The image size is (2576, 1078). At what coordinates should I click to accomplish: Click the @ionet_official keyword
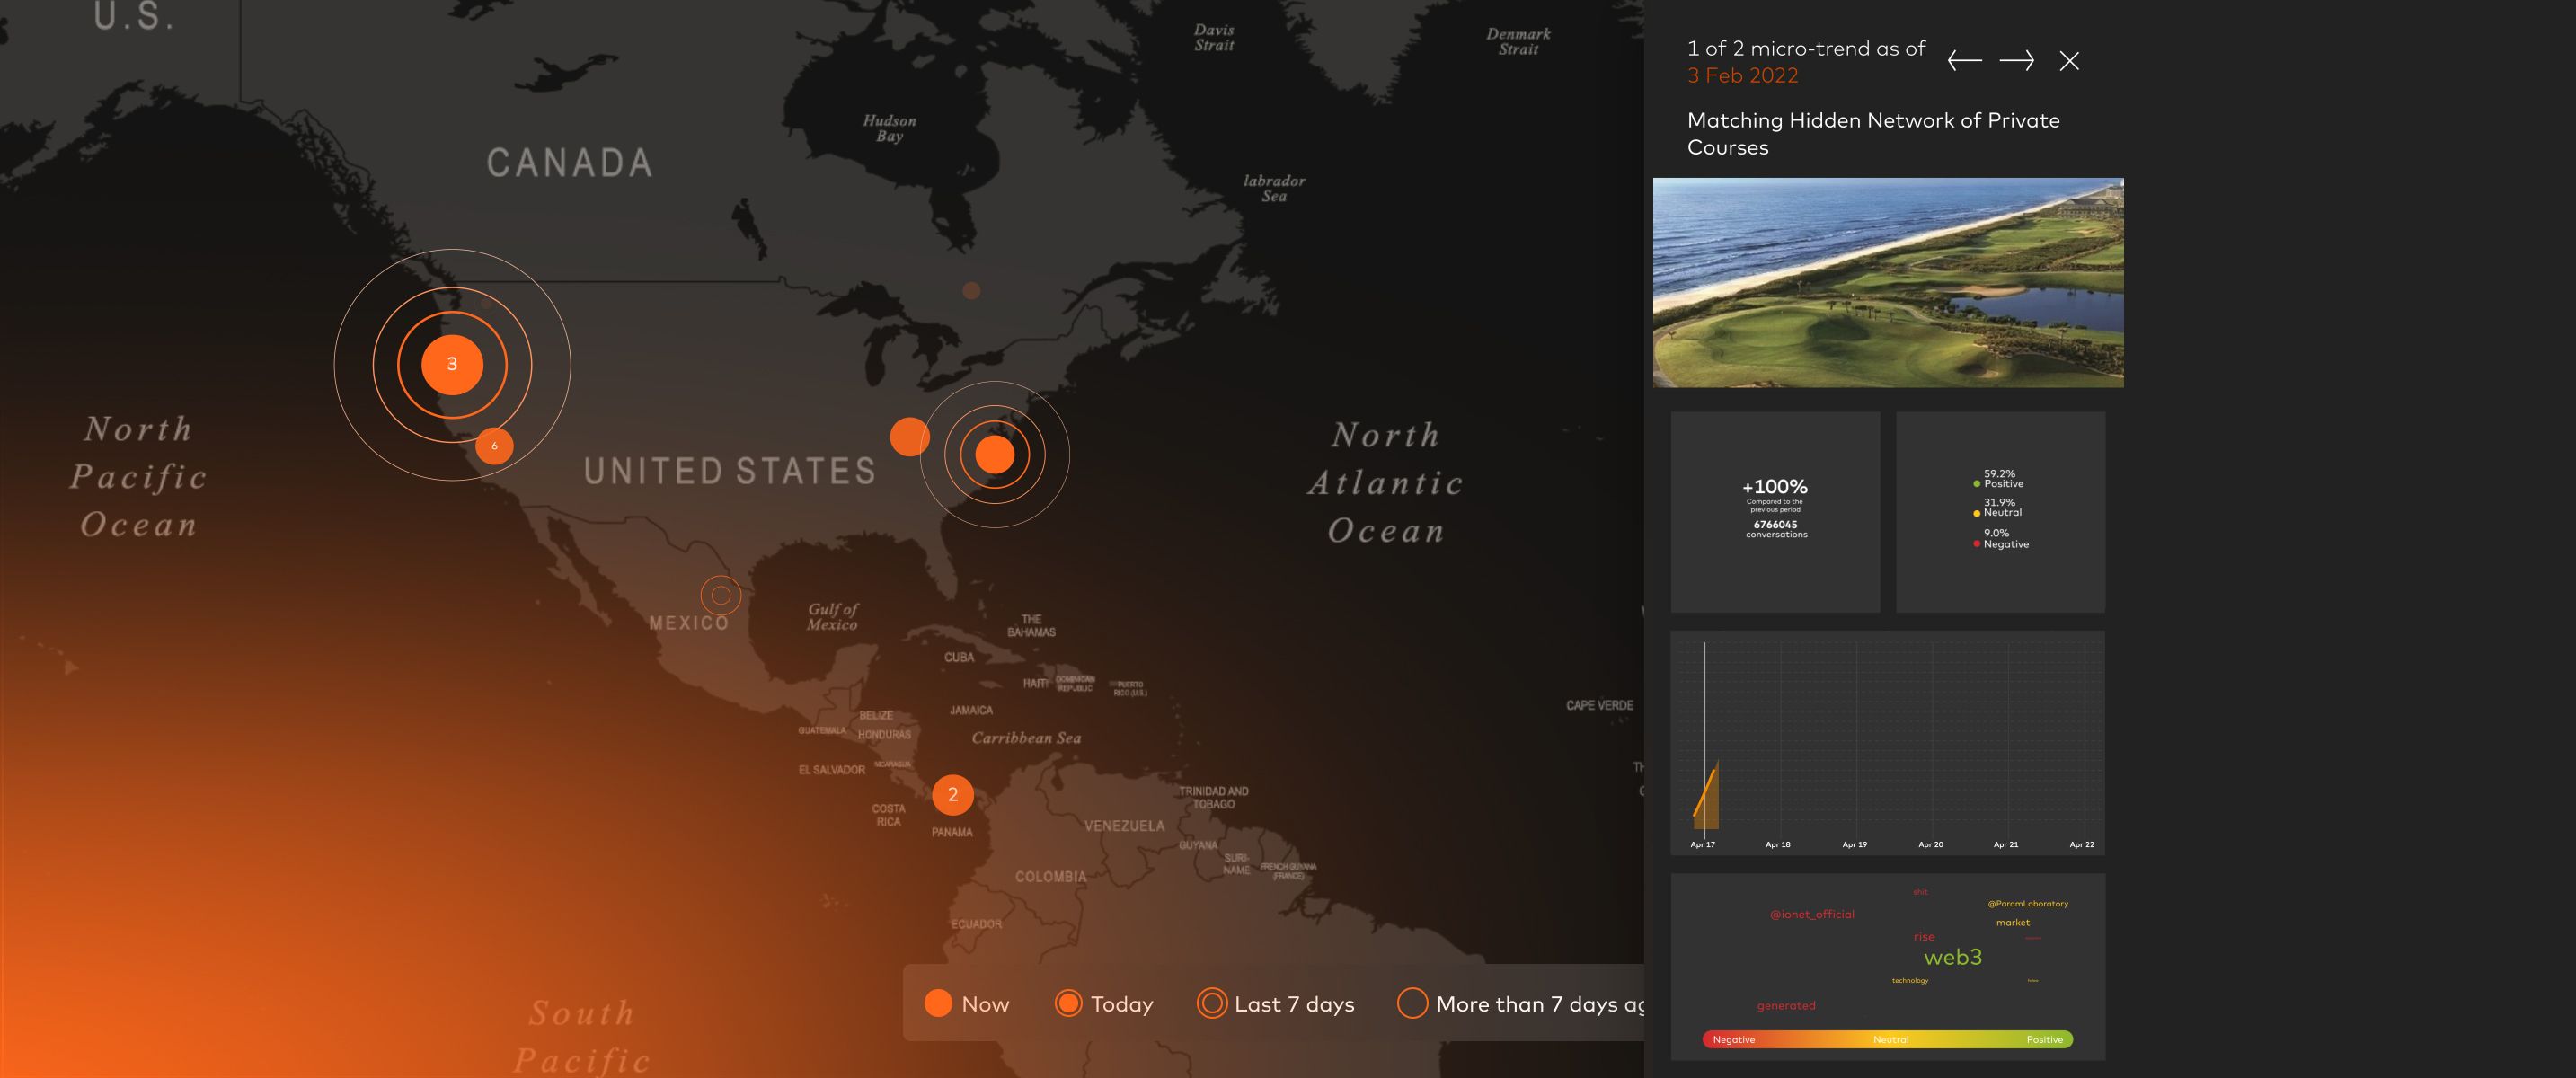tap(1811, 914)
